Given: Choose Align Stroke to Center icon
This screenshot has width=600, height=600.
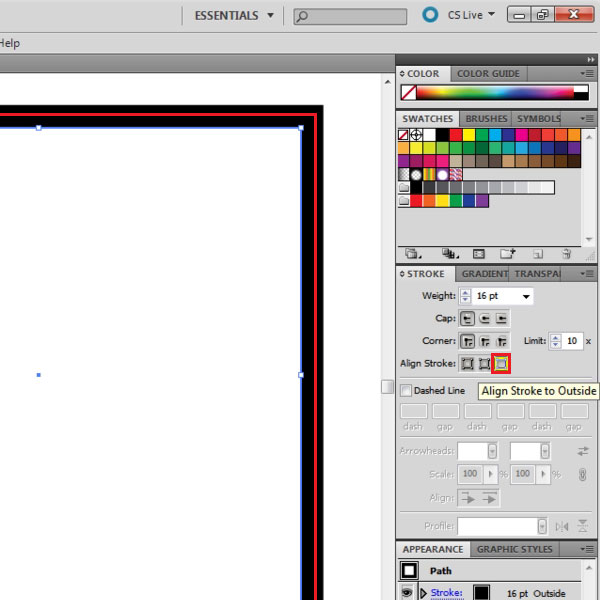Looking at the screenshot, I should pos(467,364).
